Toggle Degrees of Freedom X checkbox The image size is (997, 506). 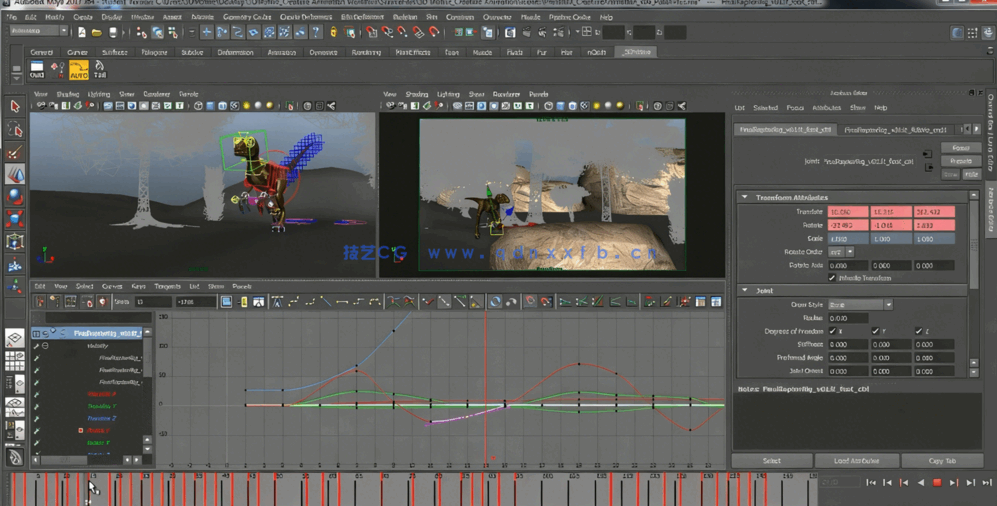[x=832, y=331]
